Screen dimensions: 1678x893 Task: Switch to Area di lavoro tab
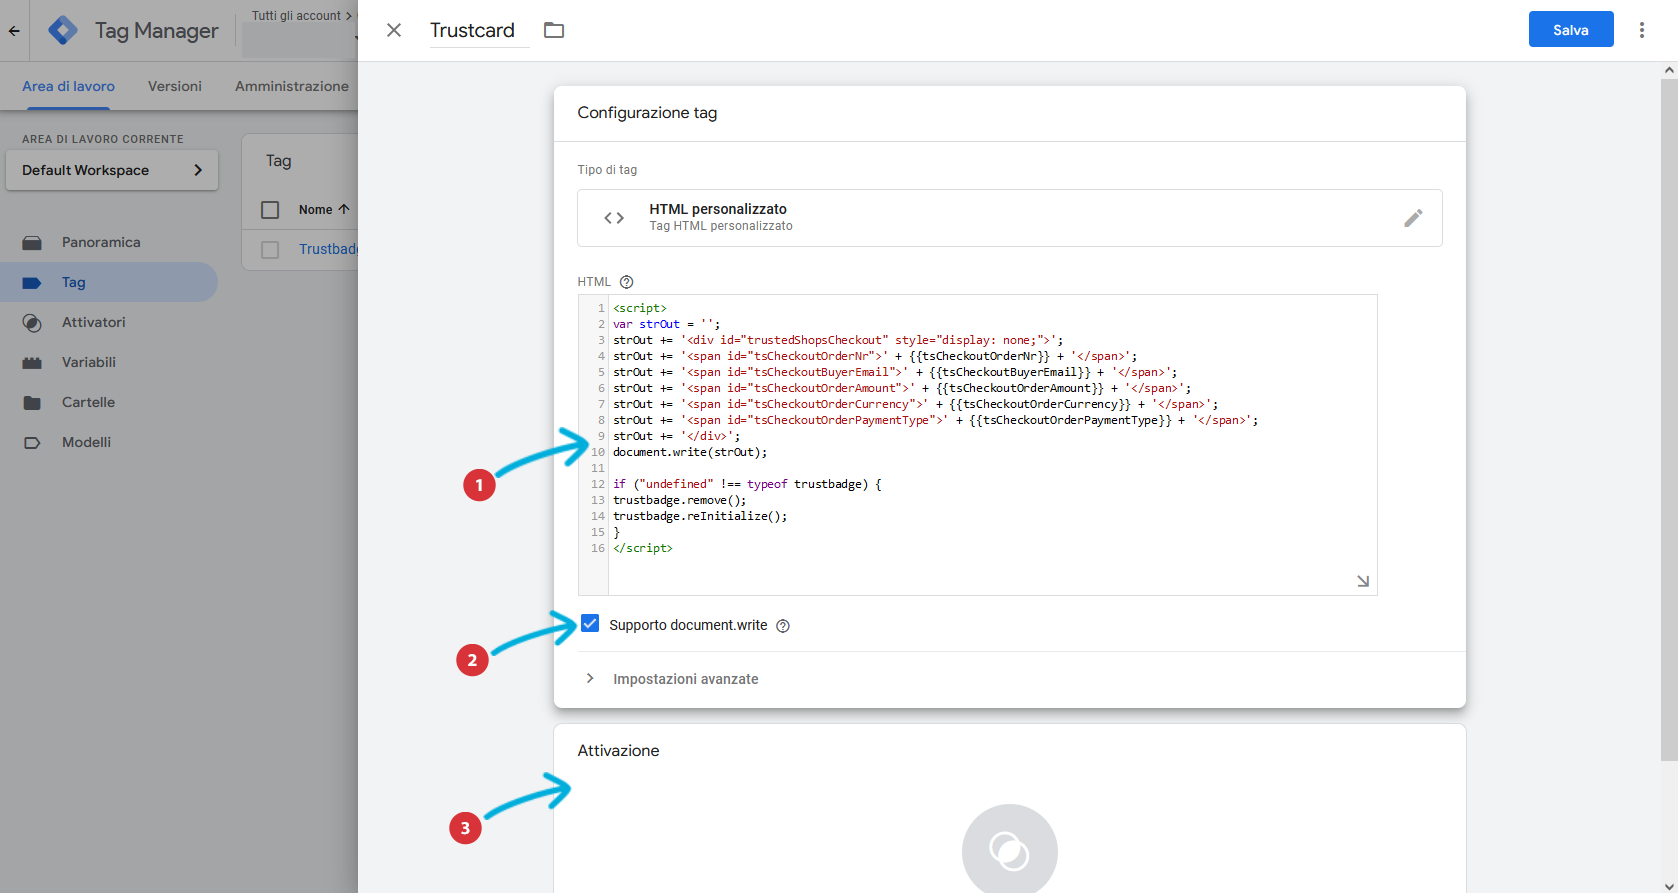pos(68,86)
